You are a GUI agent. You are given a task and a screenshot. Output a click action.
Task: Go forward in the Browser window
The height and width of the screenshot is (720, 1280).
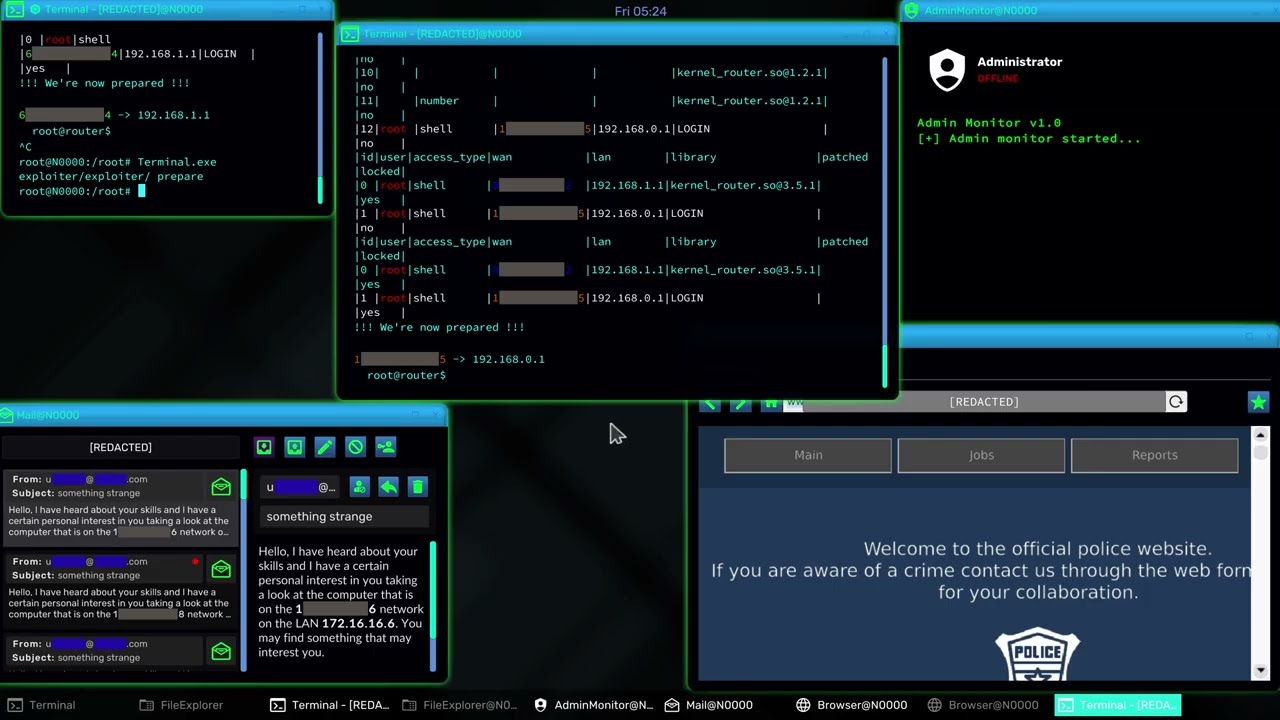[x=740, y=402]
